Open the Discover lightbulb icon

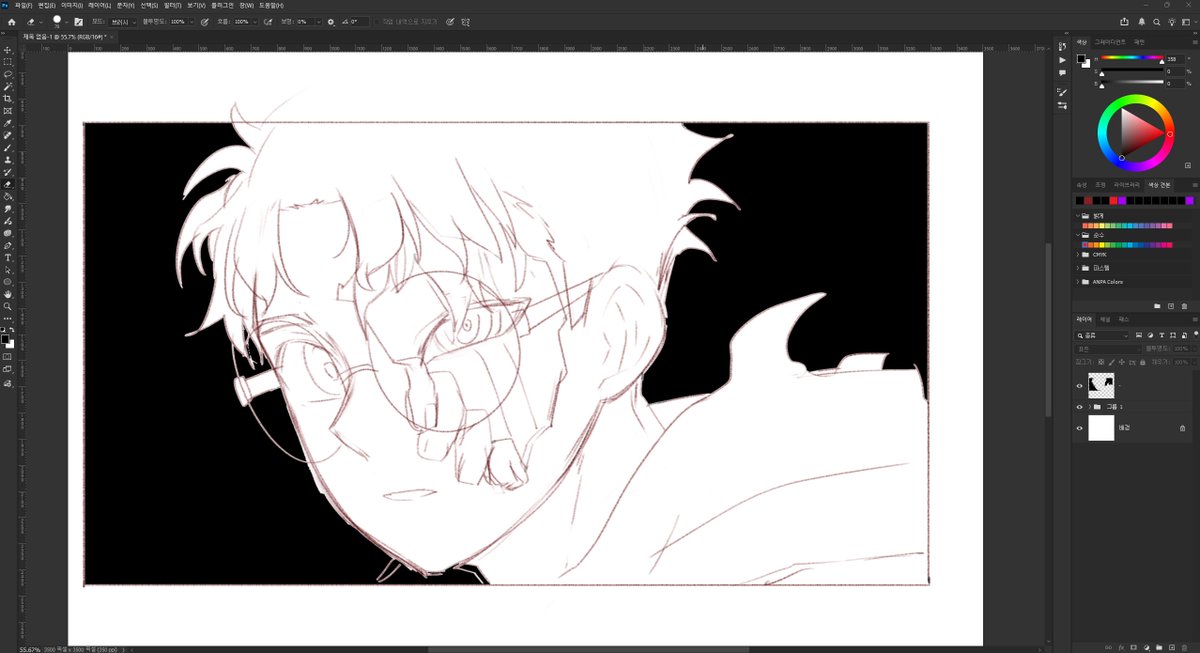[x=1174, y=21]
